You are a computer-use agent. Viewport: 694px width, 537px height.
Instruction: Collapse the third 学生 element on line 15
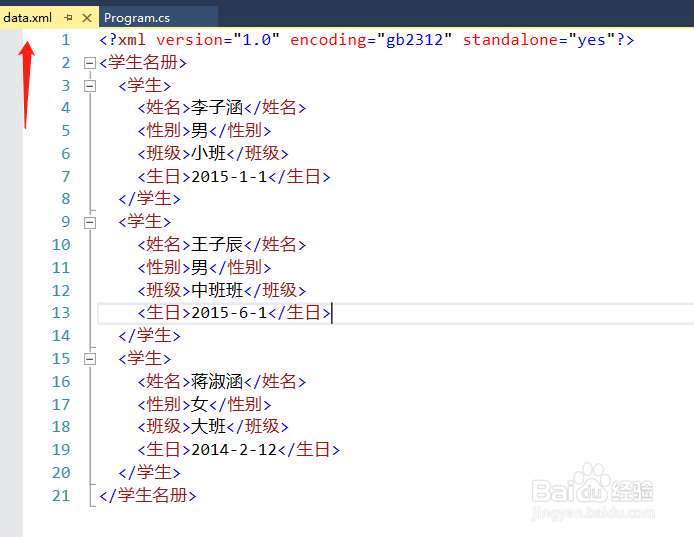(90, 359)
